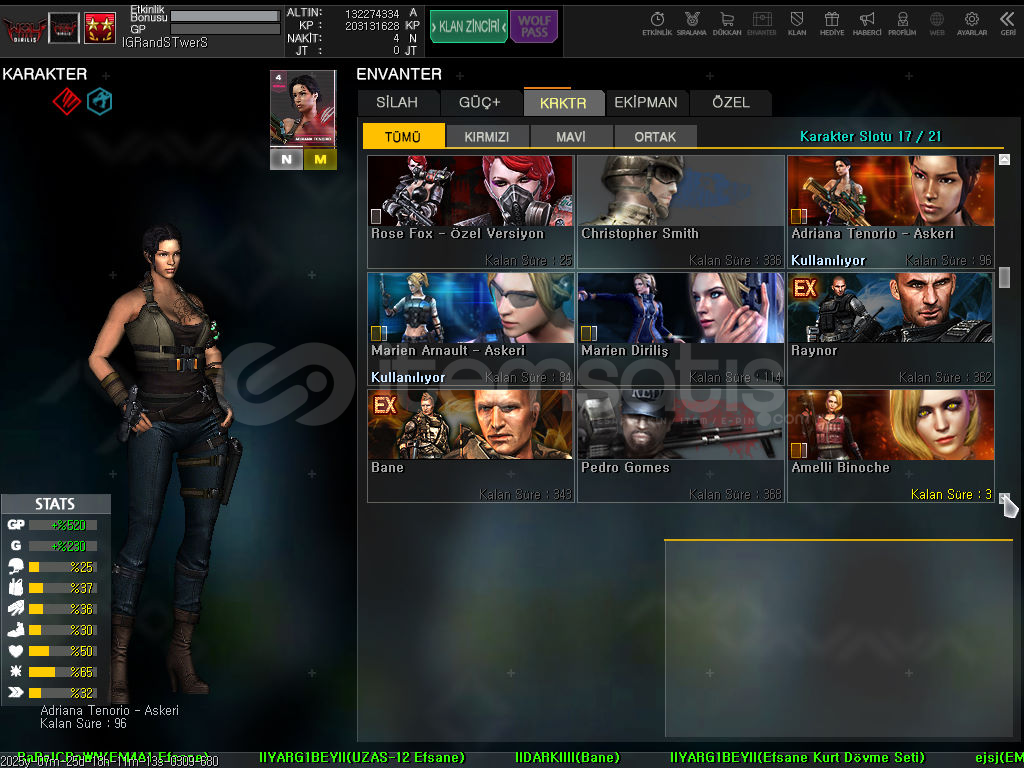The width and height of the screenshot is (1024, 768).
Task: Open the WOLF PASS button
Action: pyautogui.click(x=534, y=27)
